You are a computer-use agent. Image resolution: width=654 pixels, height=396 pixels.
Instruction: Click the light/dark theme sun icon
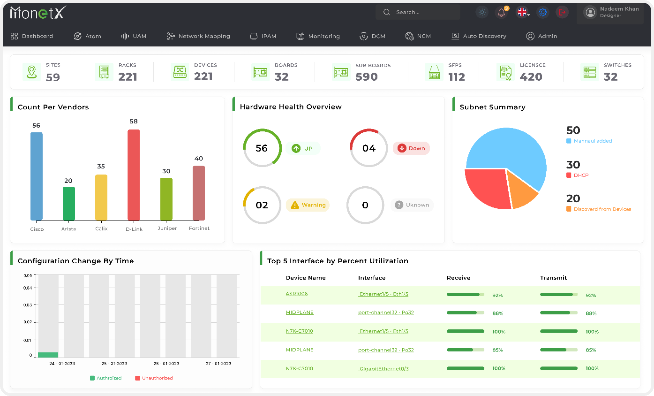(x=482, y=13)
